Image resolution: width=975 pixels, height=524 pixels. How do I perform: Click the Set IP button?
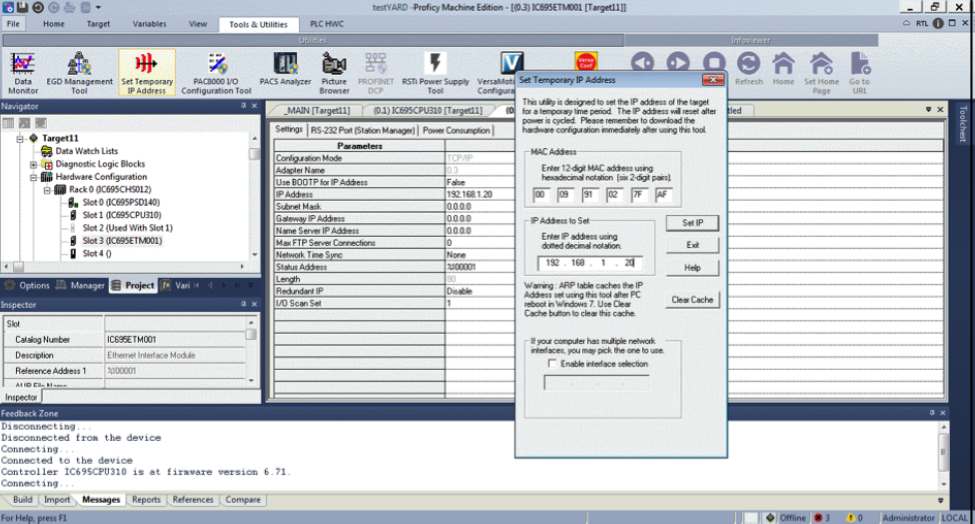pos(692,223)
